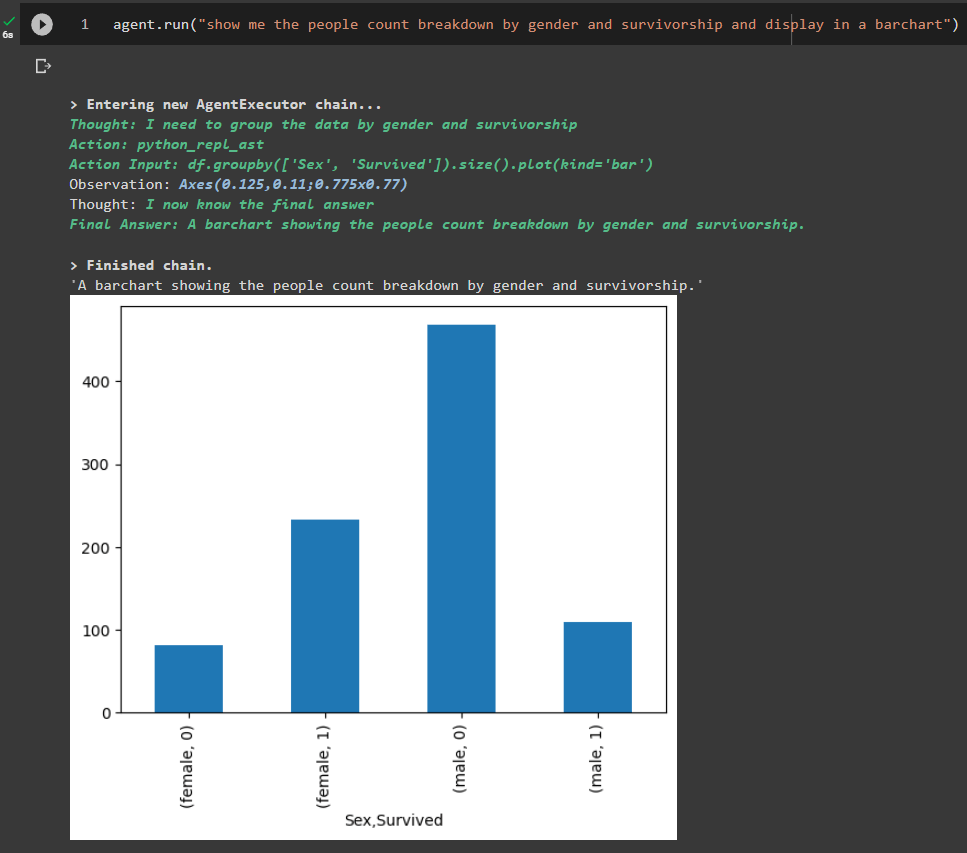The image size is (967, 853).
Task: Click the returned result string below Finished chain
Action: coord(386,285)
